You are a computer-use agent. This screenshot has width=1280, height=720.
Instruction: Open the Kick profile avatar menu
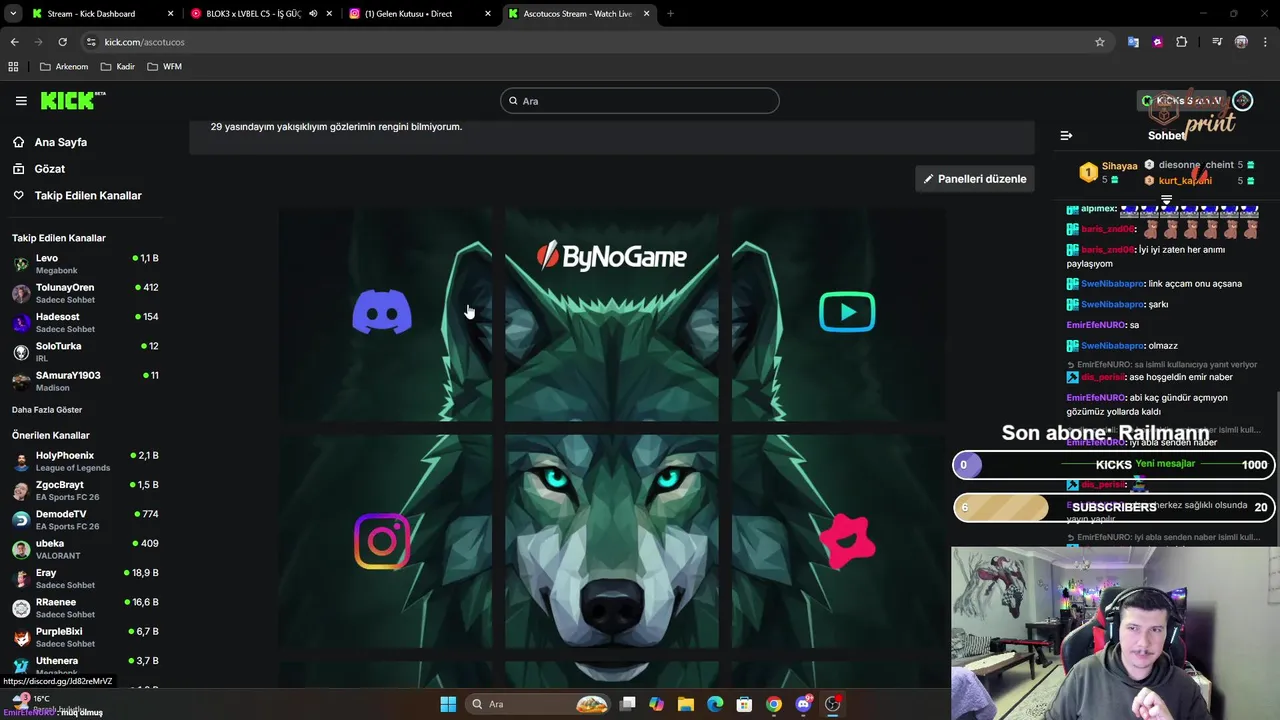[x=1242, y=101]
